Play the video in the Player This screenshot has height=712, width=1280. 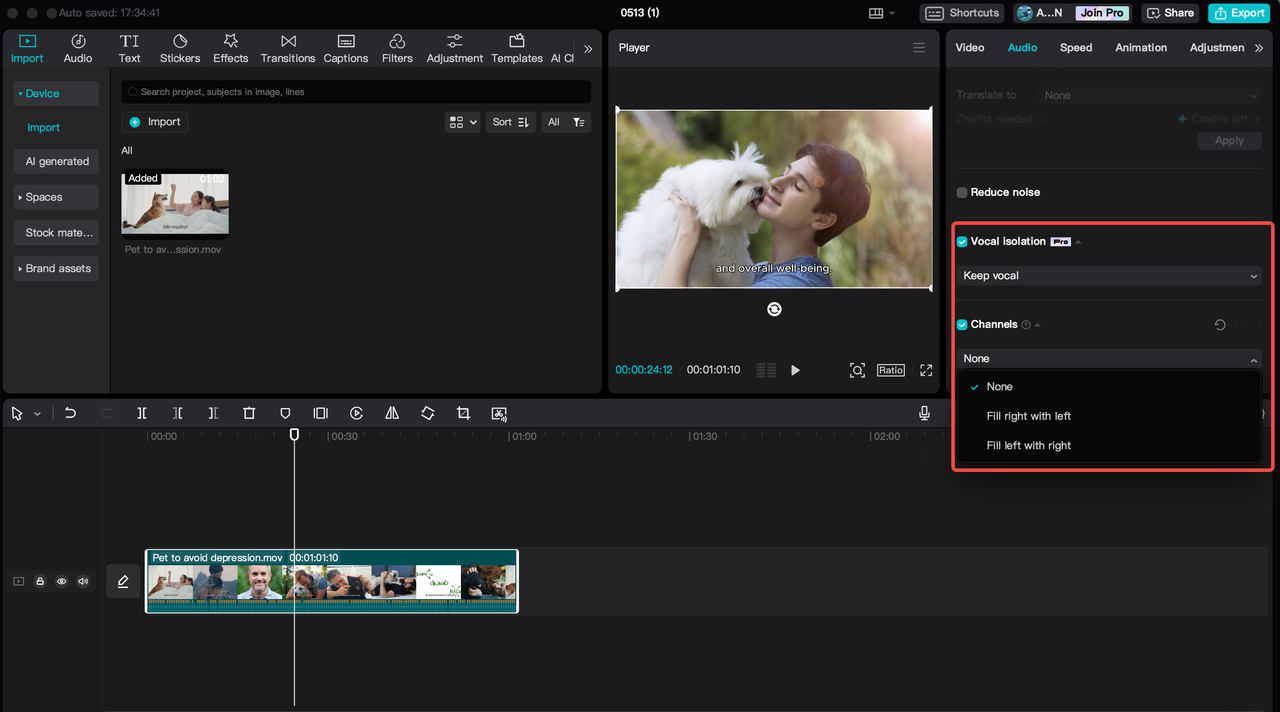tap(795, 370)
